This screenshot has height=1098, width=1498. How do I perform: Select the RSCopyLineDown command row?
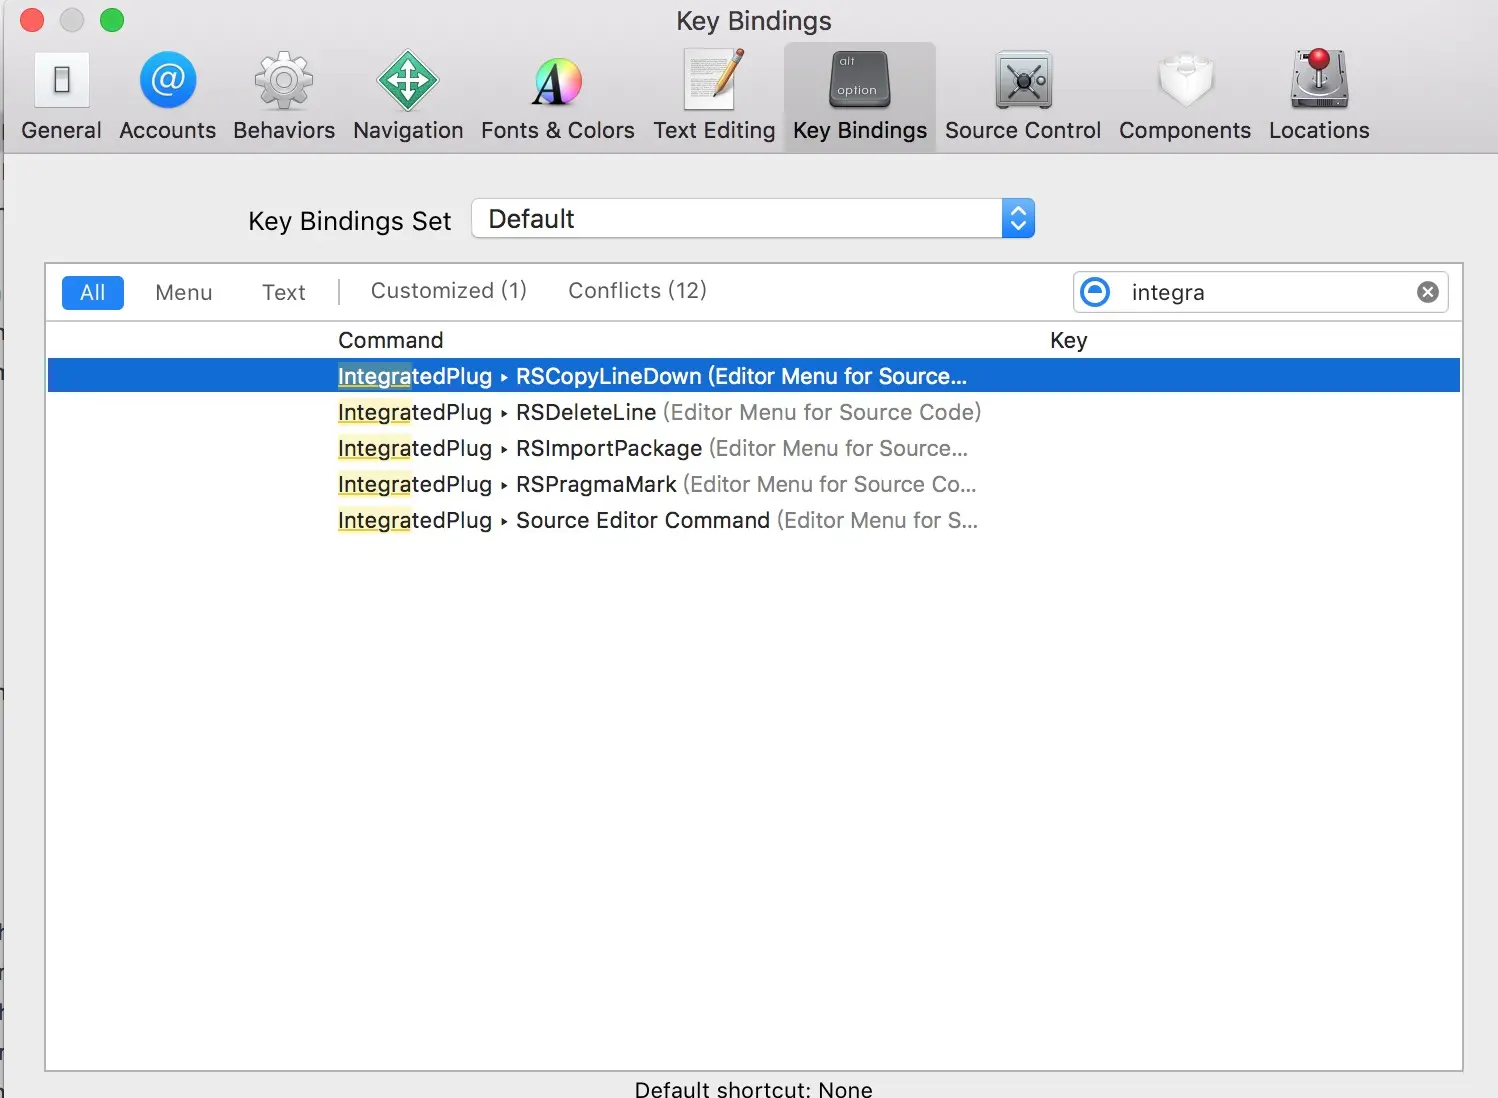point(754,376)
